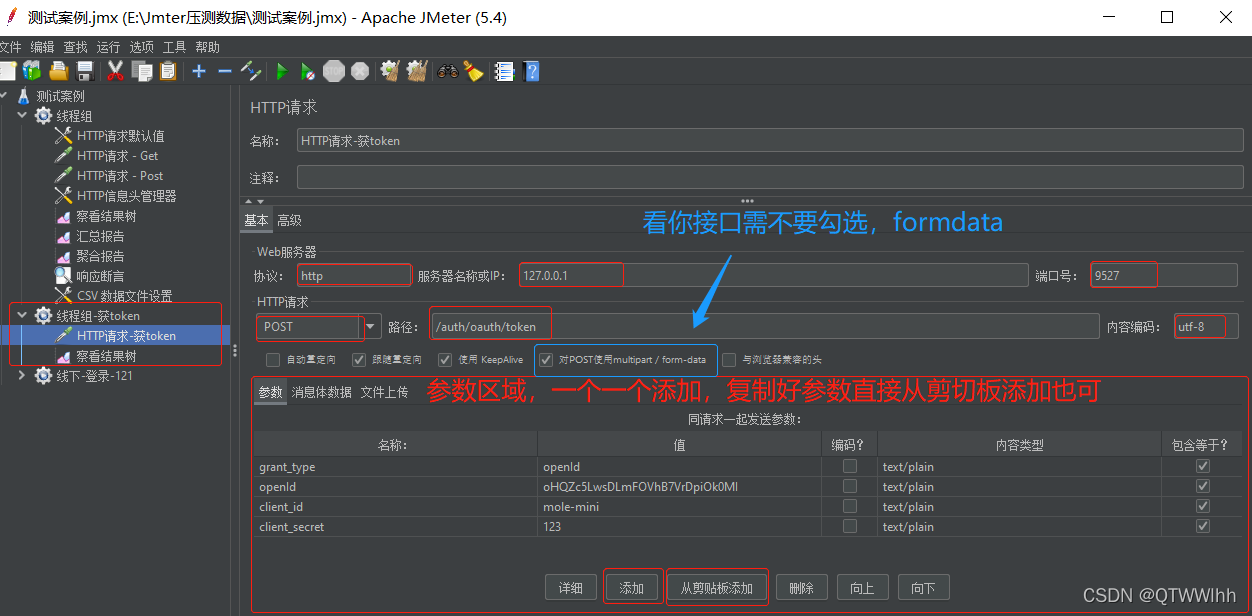Image resolution: width=1252 pixels, height=616 pixels.
Task: Toggle 跟随重定向 checkbox
Action: click(x=359, y=359)
